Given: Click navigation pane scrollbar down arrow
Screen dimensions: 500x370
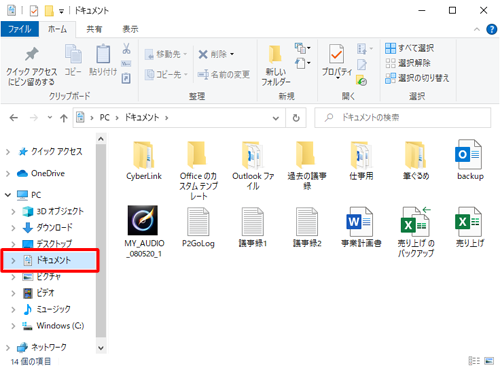Looking at the screenshot, I should 101,348.
